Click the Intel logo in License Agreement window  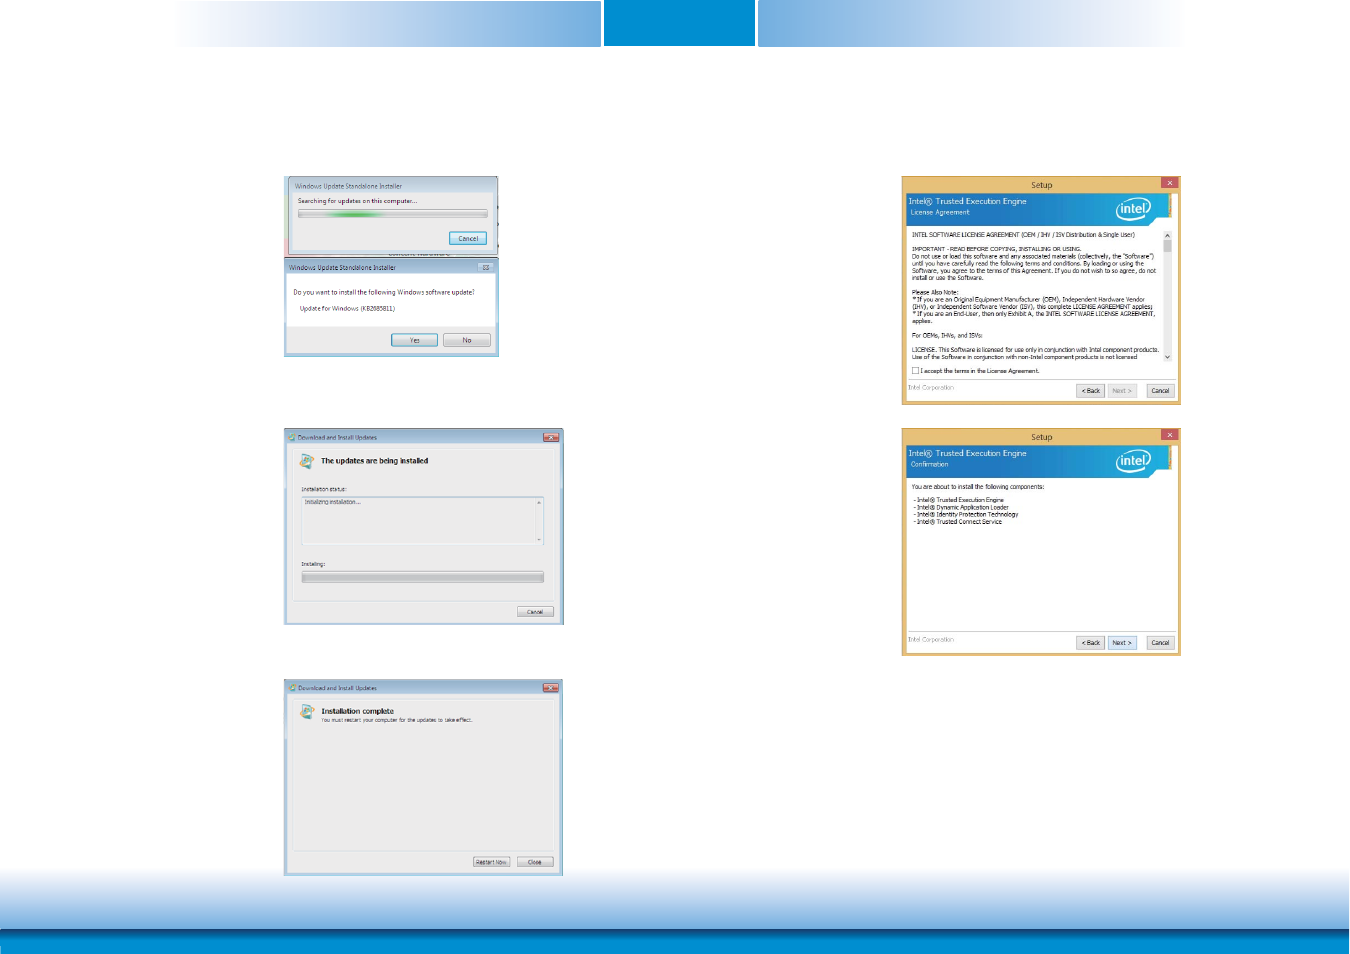pos(1133,208)
